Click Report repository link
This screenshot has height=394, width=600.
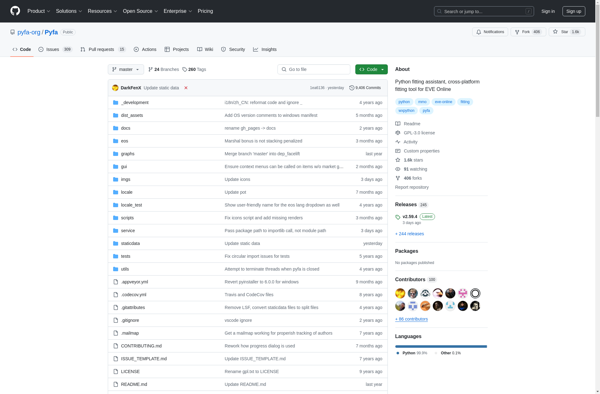(x=412, y=187)
